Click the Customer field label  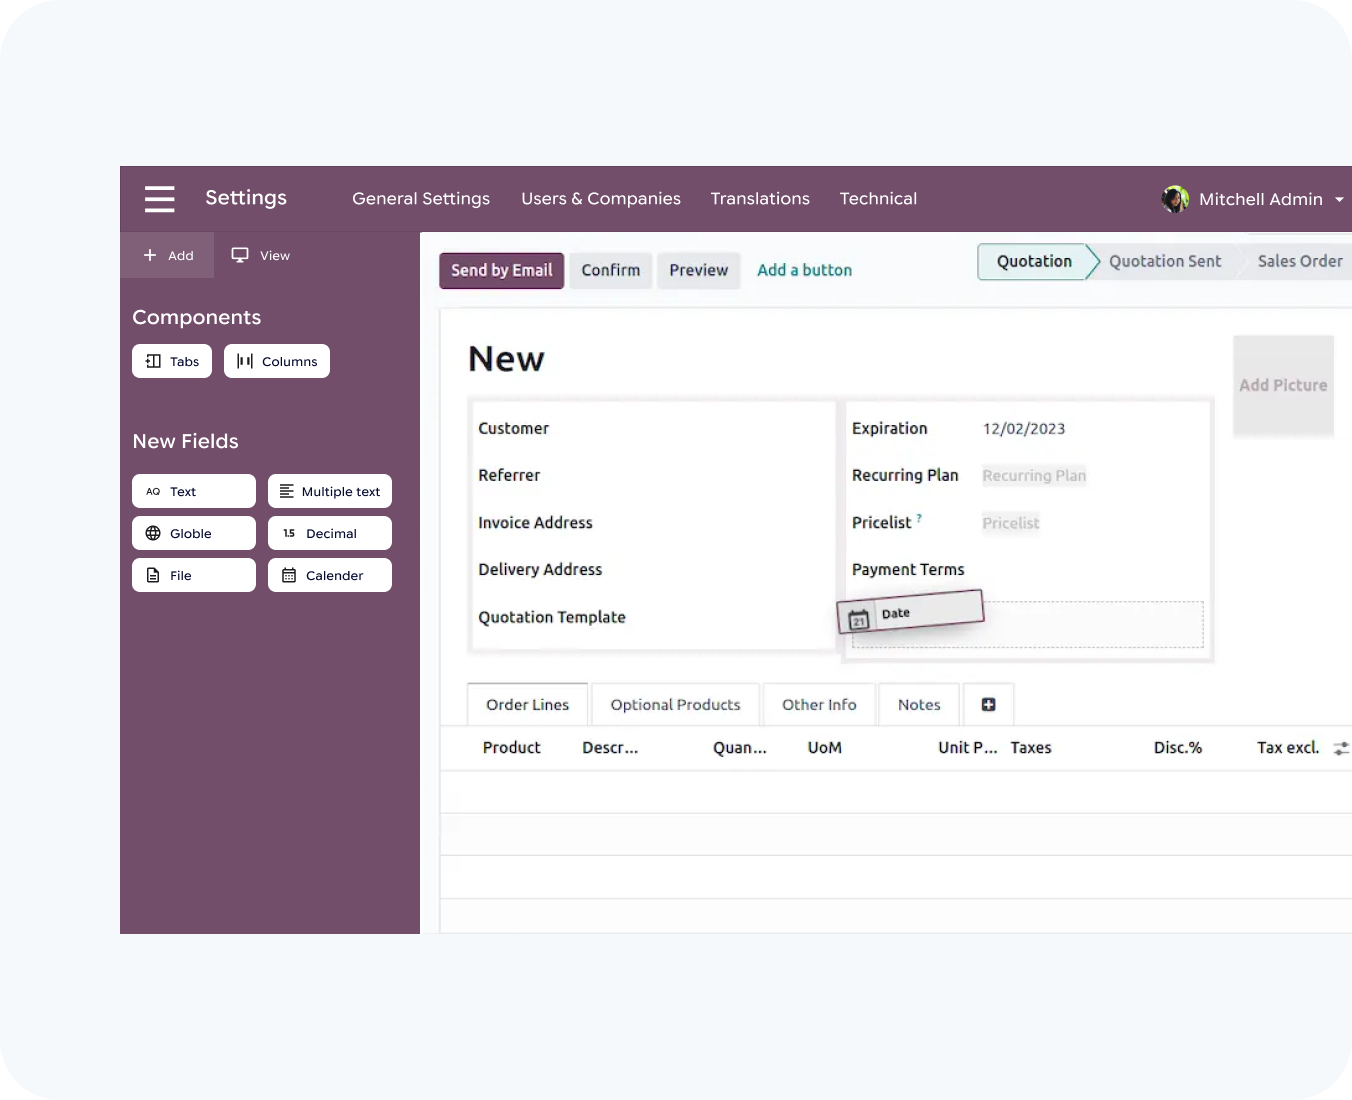click(514, 428)
